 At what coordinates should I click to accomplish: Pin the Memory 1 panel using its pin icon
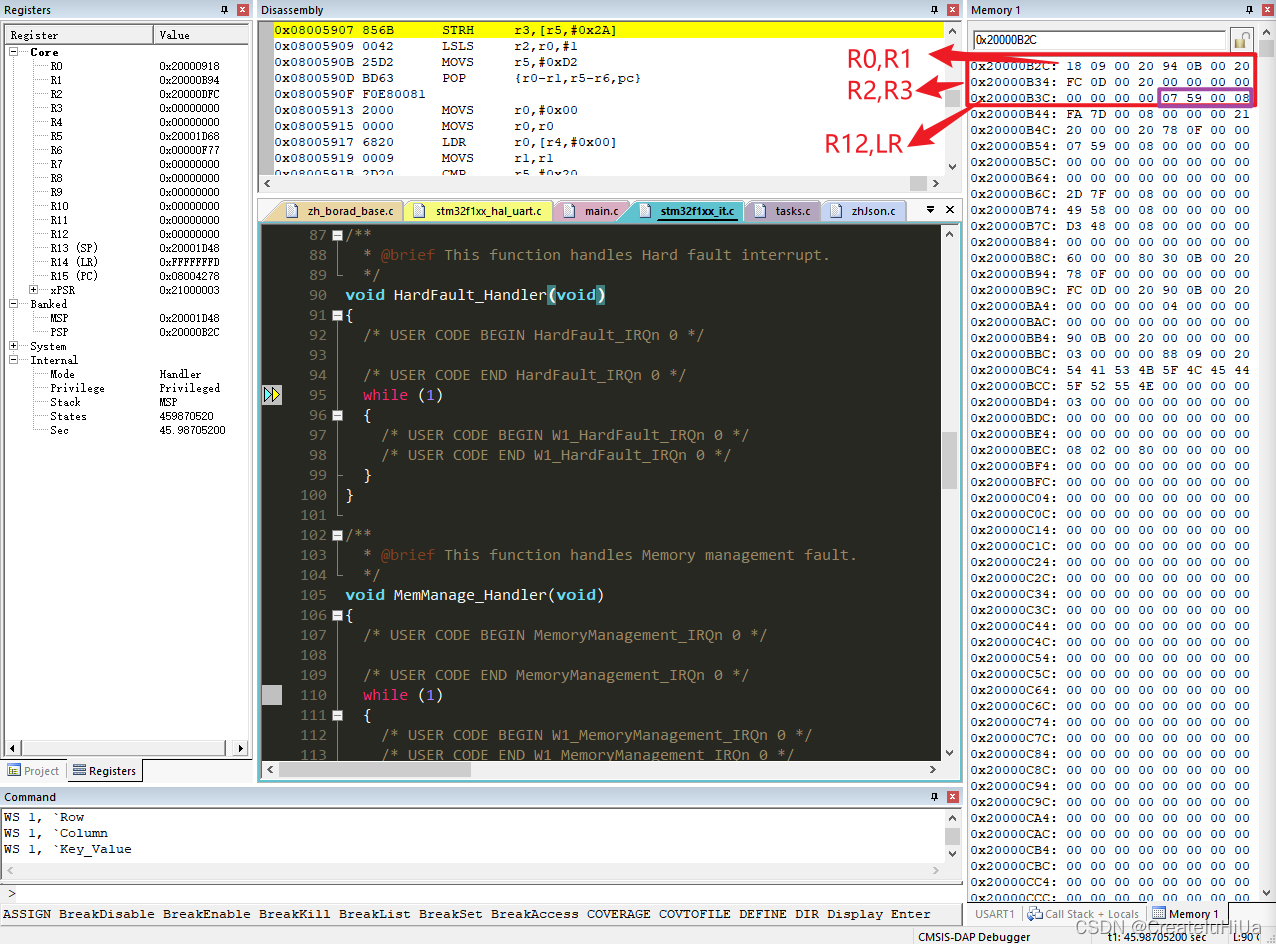tap(1249, 9)
